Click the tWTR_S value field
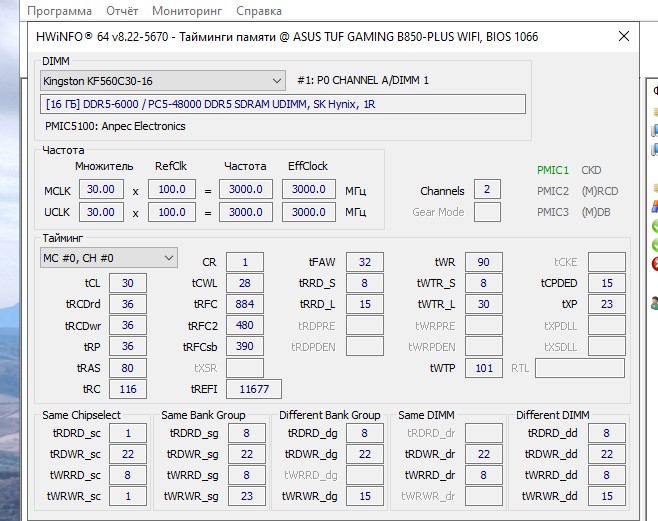The image size is (658, 521). 484,283
